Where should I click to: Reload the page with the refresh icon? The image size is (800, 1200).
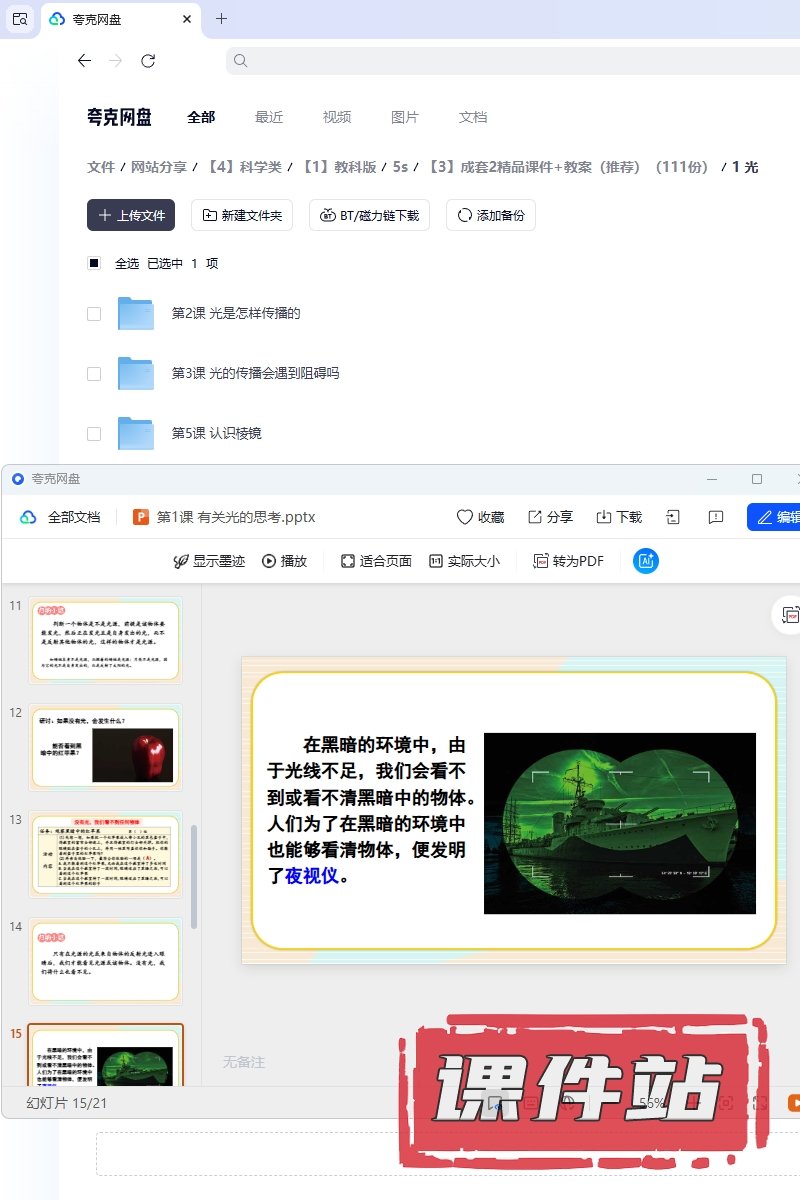[148, 61]
